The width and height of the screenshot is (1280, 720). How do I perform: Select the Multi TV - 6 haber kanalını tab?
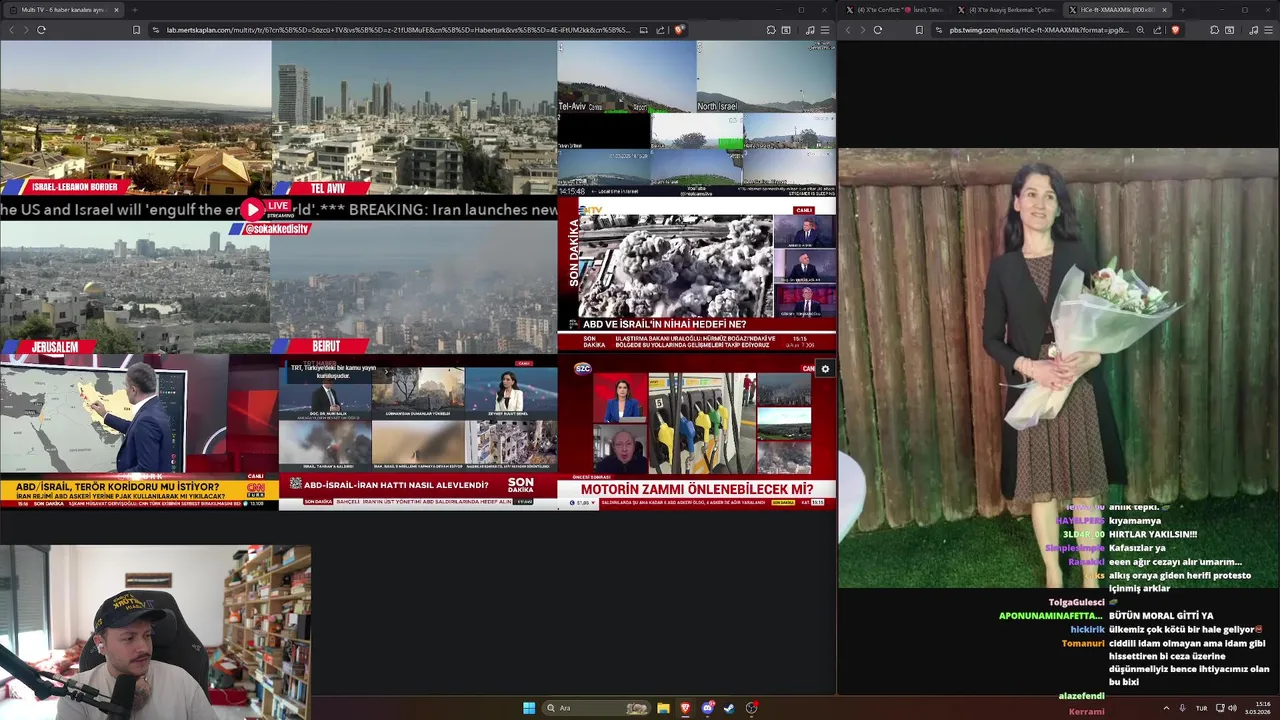point(62,10)
